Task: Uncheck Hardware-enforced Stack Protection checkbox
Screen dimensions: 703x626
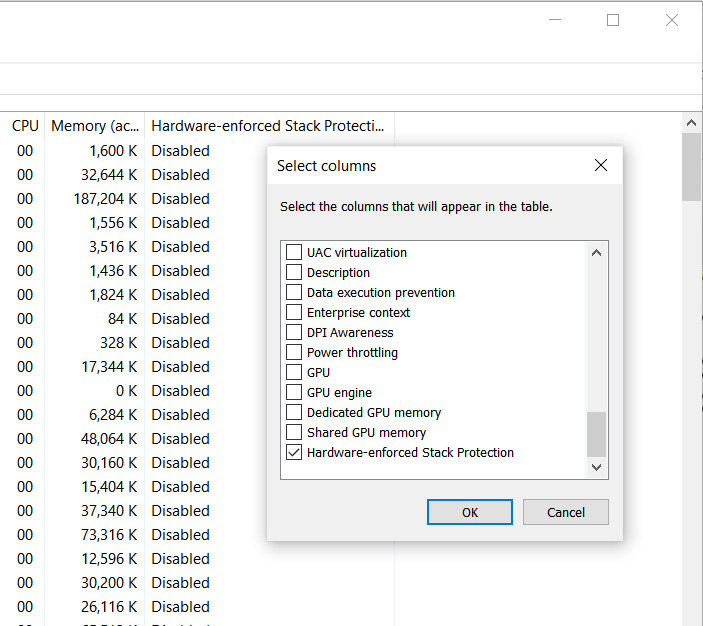Action: click(x=294, y=452)
